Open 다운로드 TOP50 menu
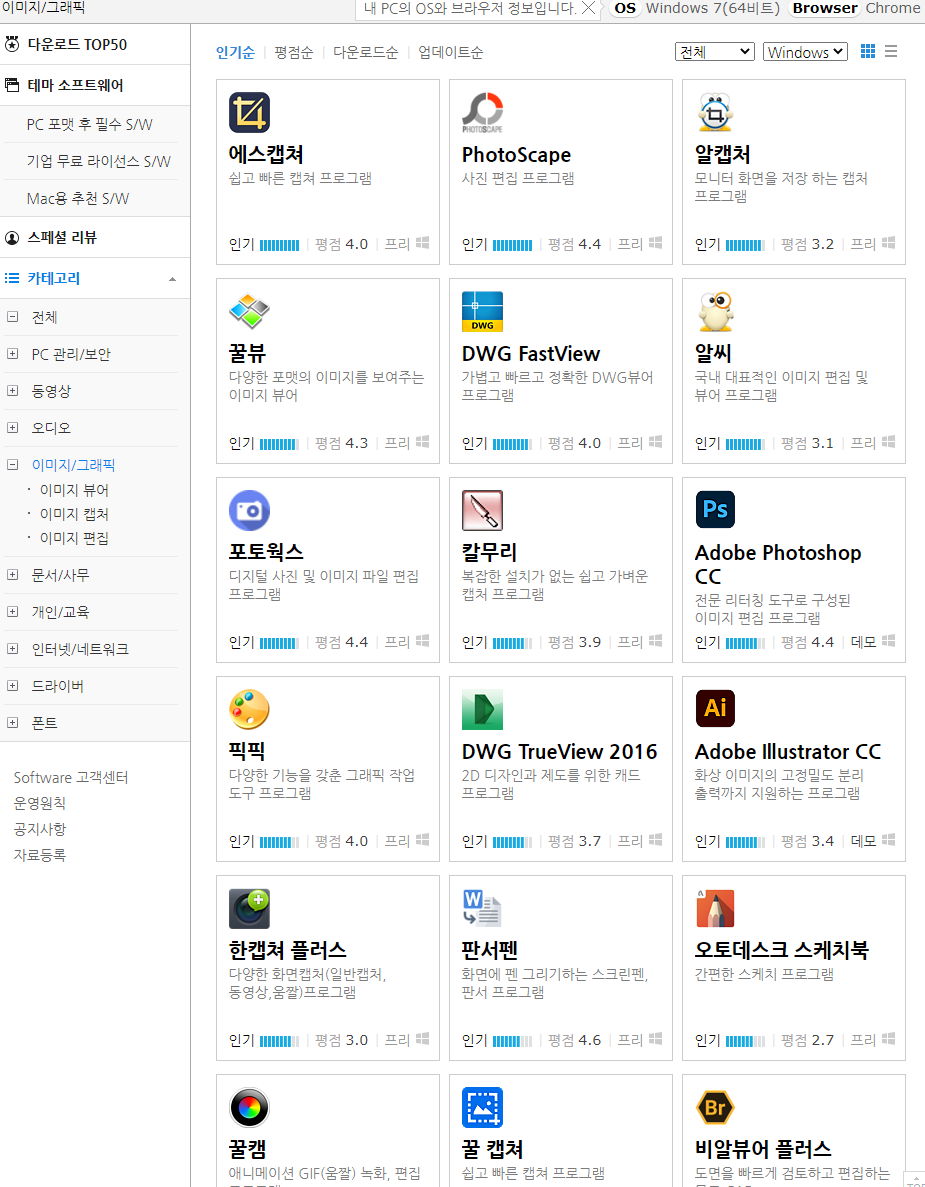This screenshot has height=1187, width=925. [77, 44]
